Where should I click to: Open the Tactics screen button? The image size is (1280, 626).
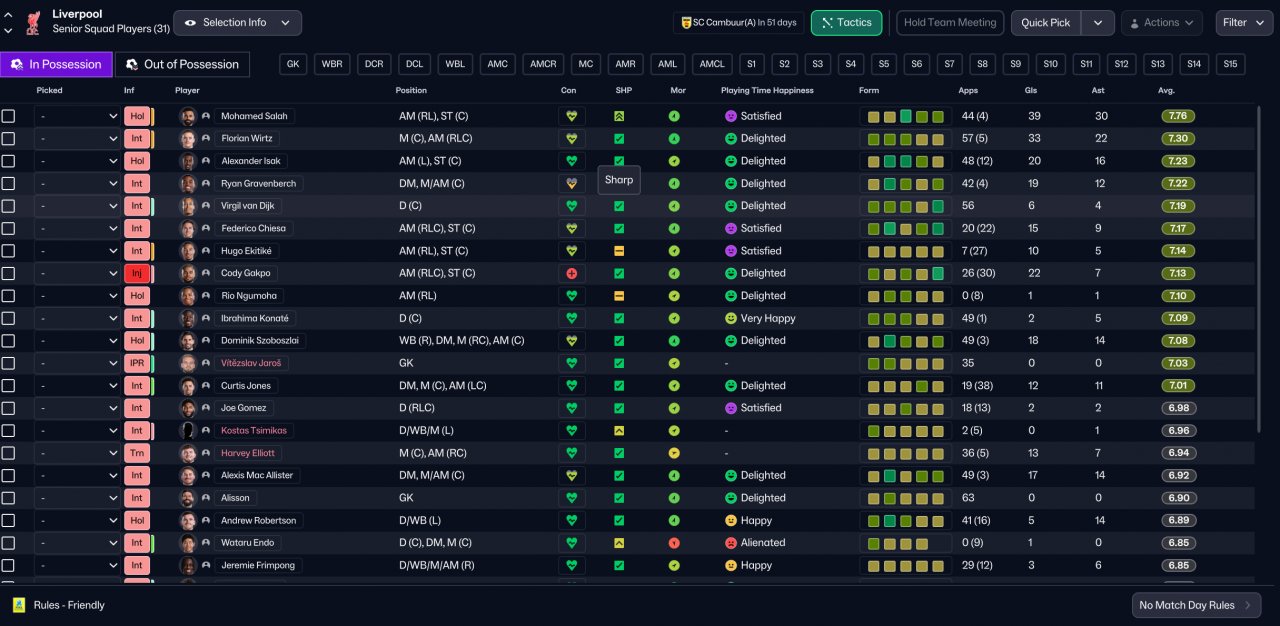point(846,22)
